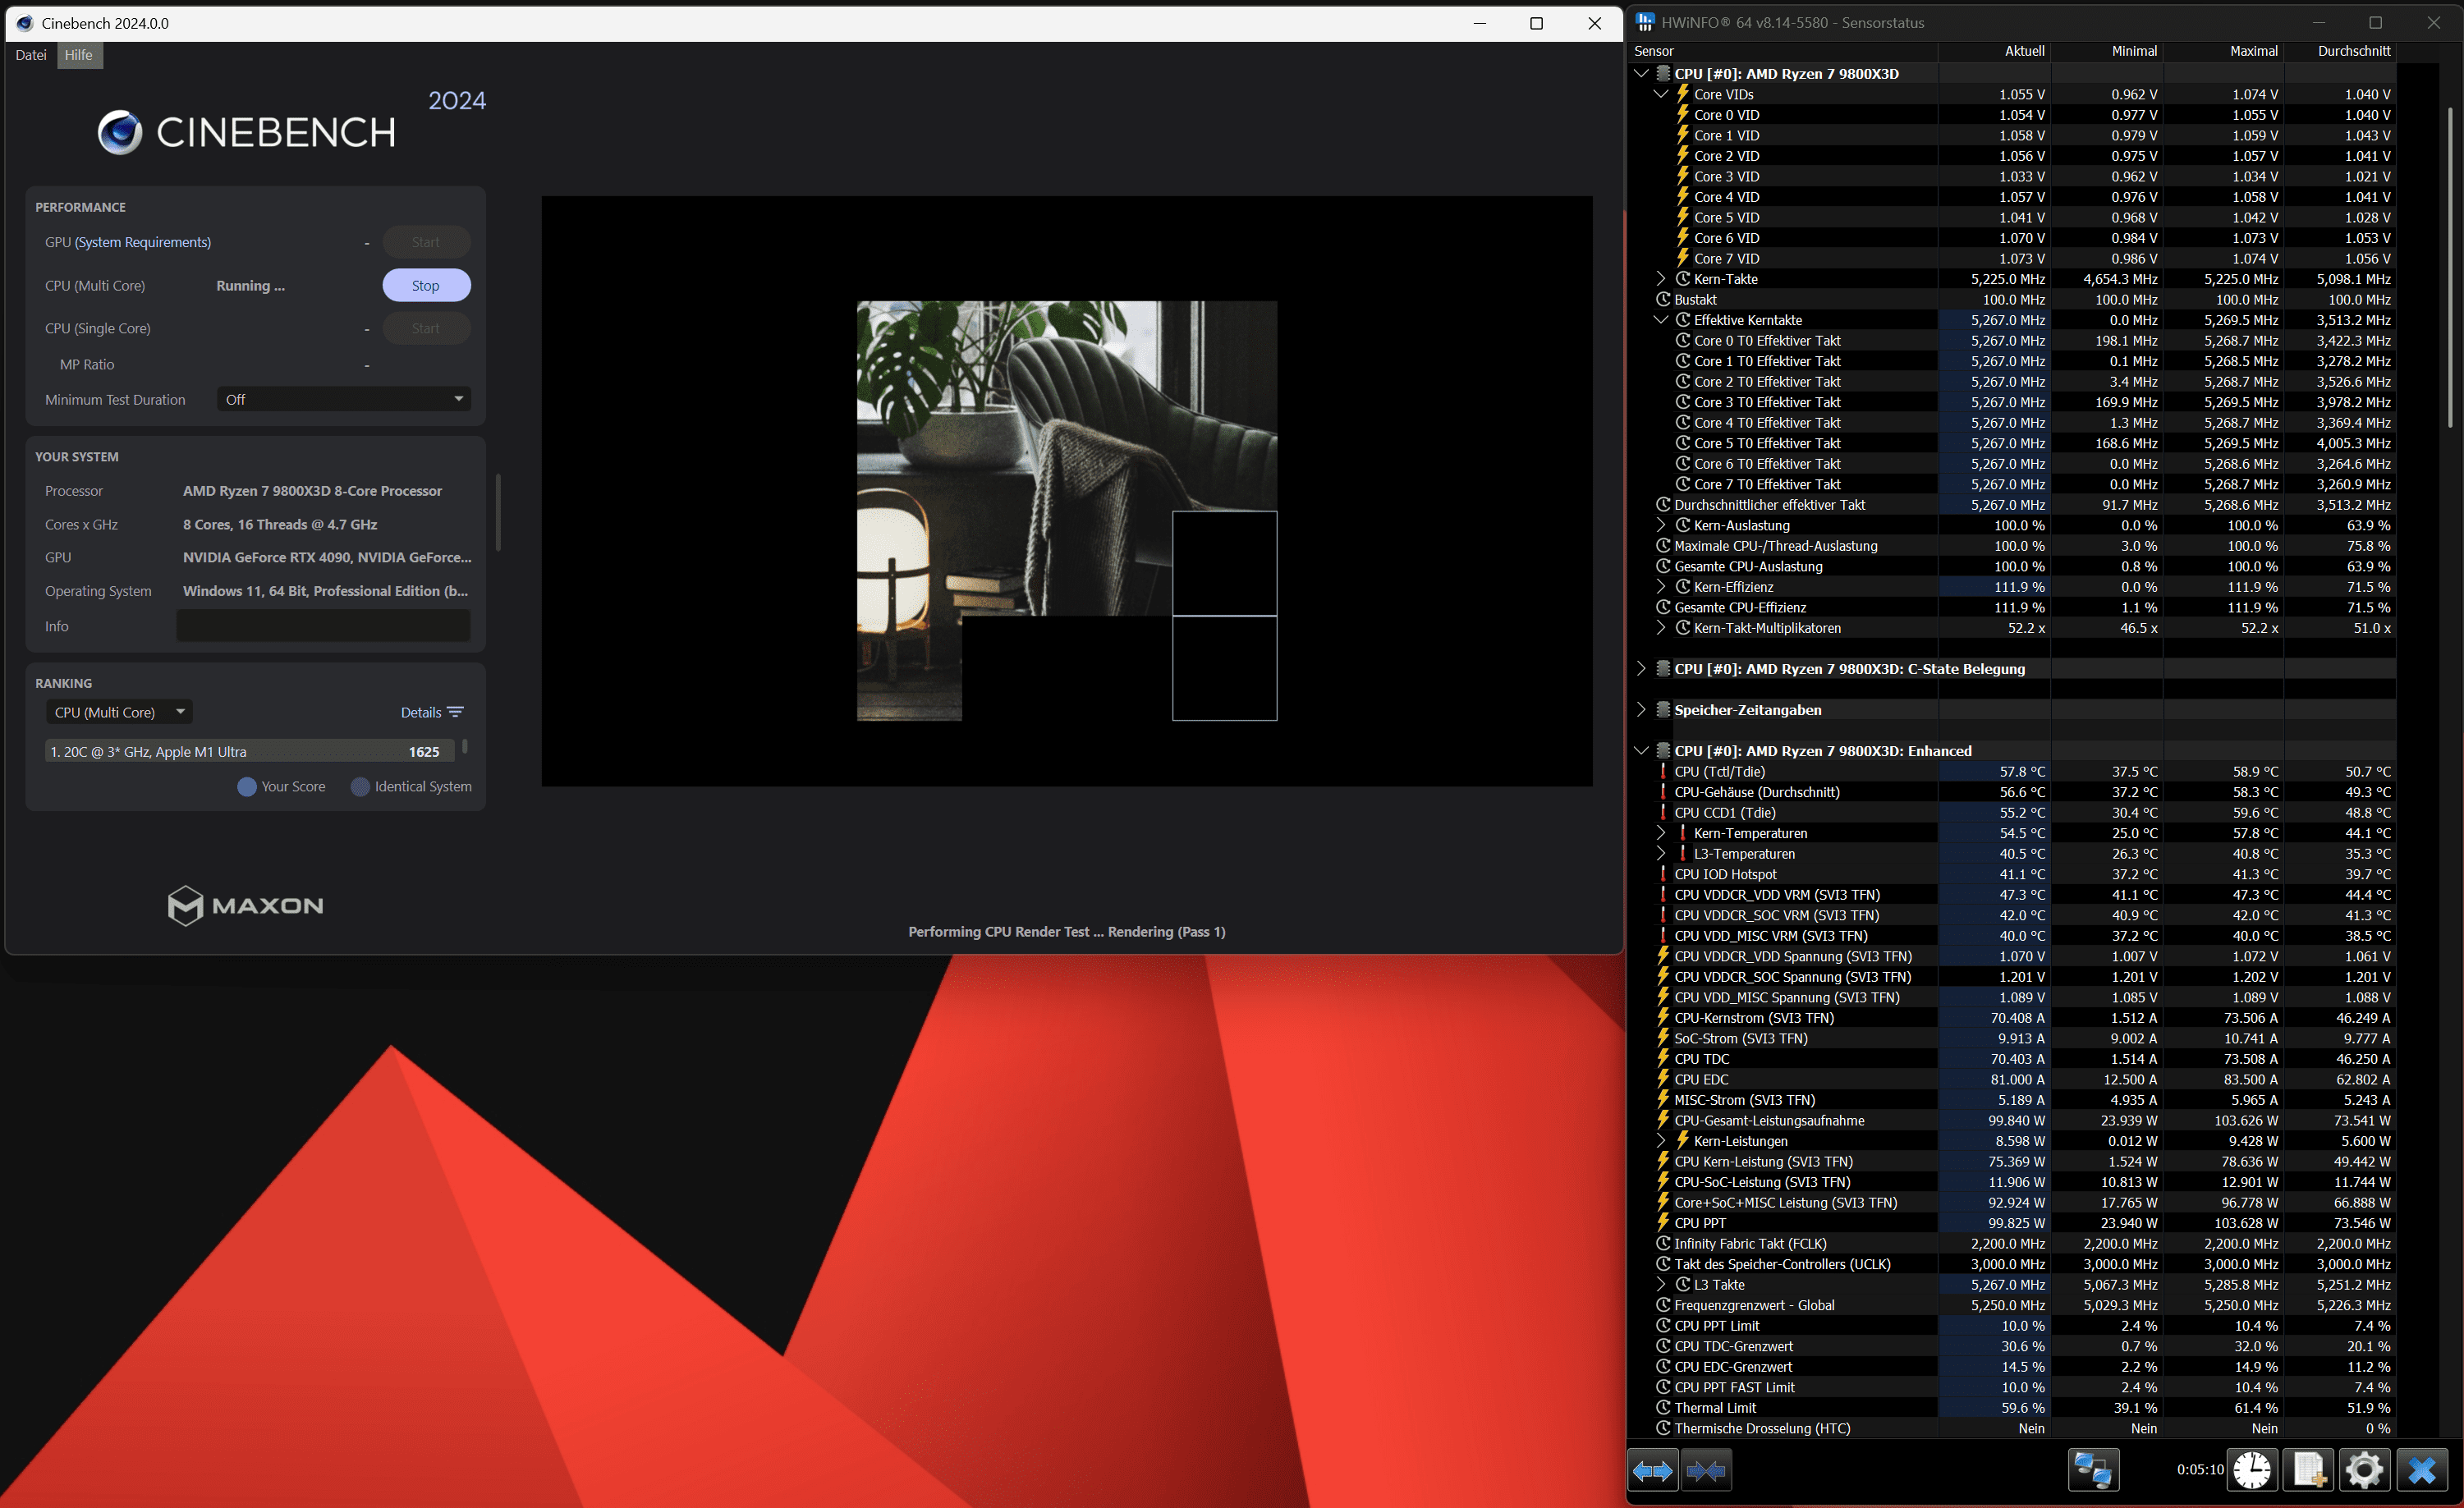Click CPU PPT lightning bolt icon

(x=1663, y=1223)
